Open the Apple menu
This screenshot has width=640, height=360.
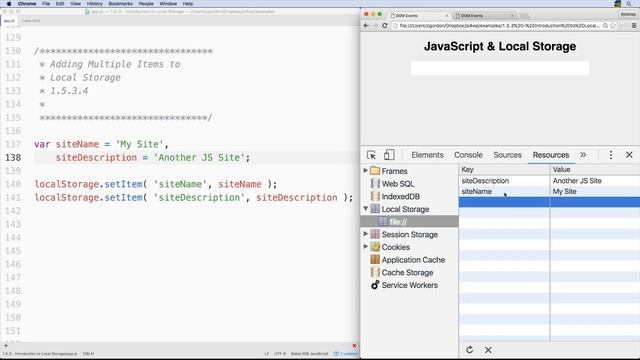(x=9, y=4)
